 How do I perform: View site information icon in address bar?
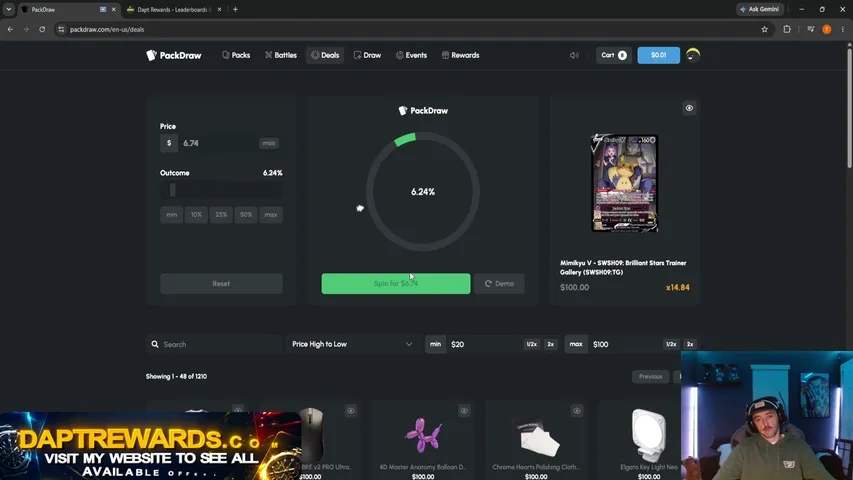coord(61,29)
